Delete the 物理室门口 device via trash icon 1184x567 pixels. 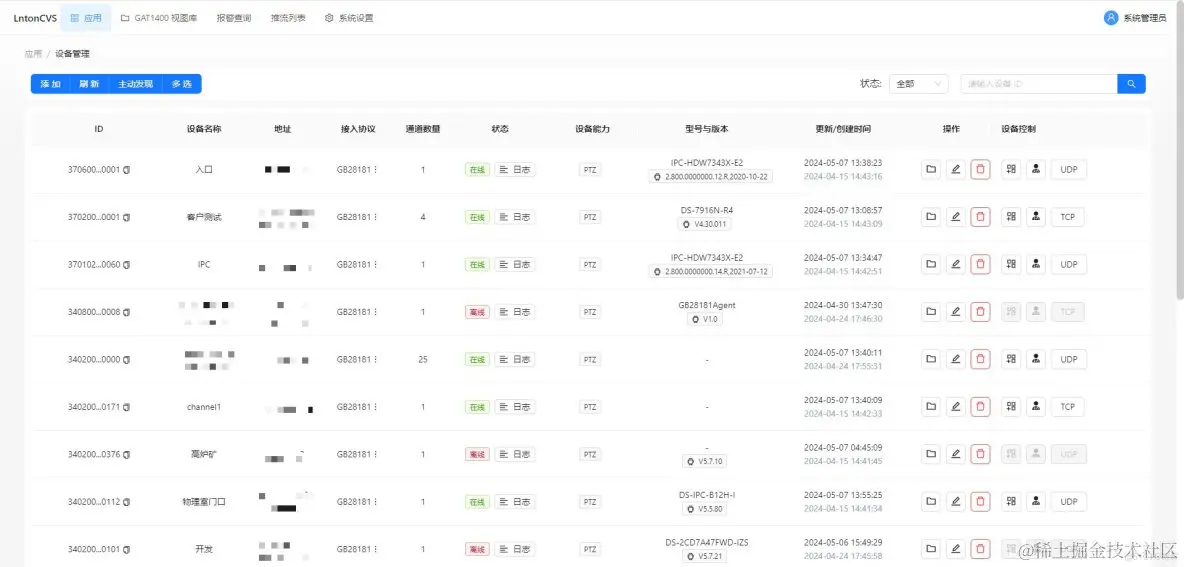980,501
